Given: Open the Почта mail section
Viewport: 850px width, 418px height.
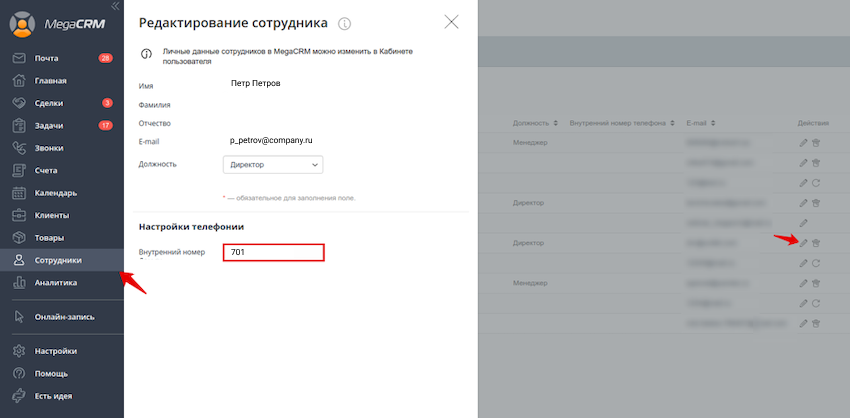Looking at the screenshot, I should pos(62,58).
